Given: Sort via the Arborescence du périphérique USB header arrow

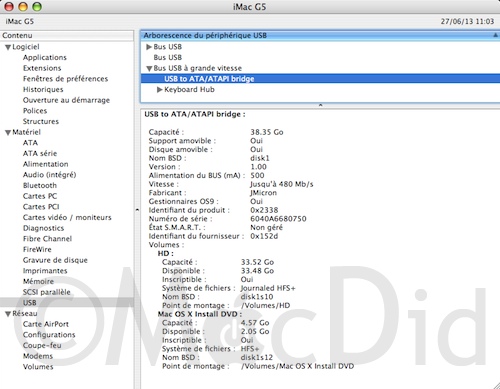Looking at the screenshot, I should (495, 35).
